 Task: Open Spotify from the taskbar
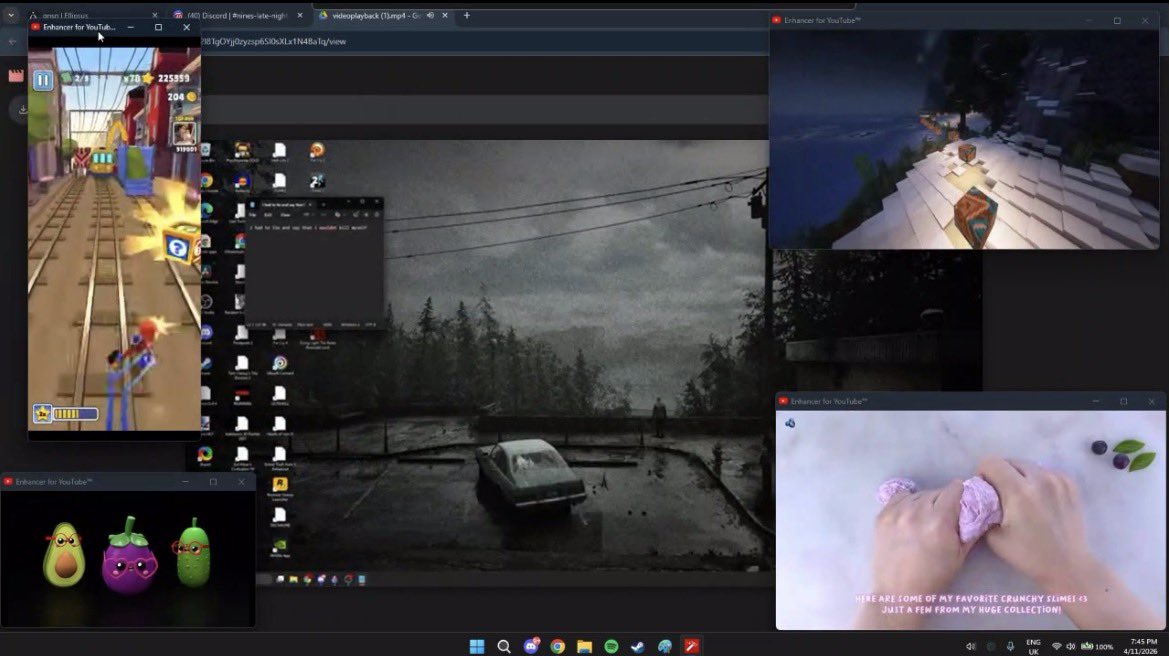pos(611,646)
